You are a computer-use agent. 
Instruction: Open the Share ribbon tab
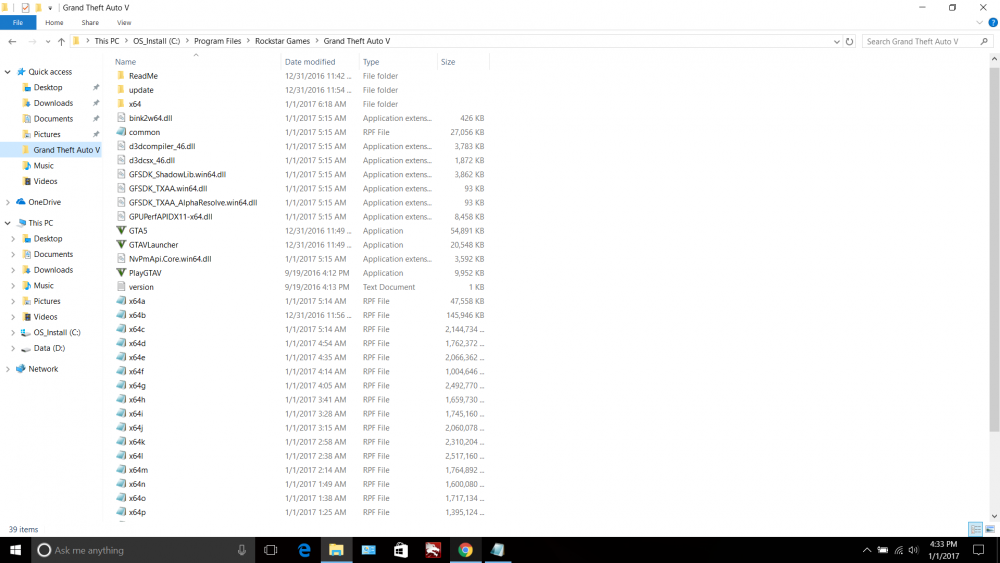pyautogui.click(x=90, y=22)
